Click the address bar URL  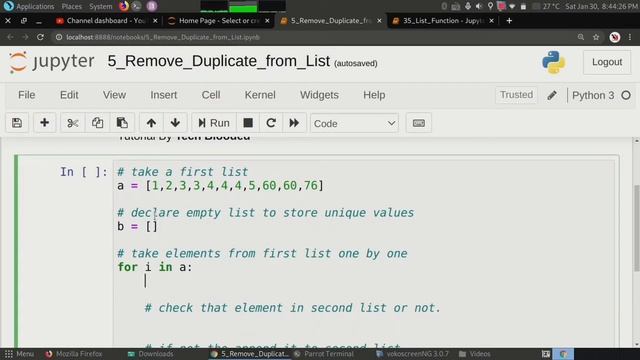[163, 37]
